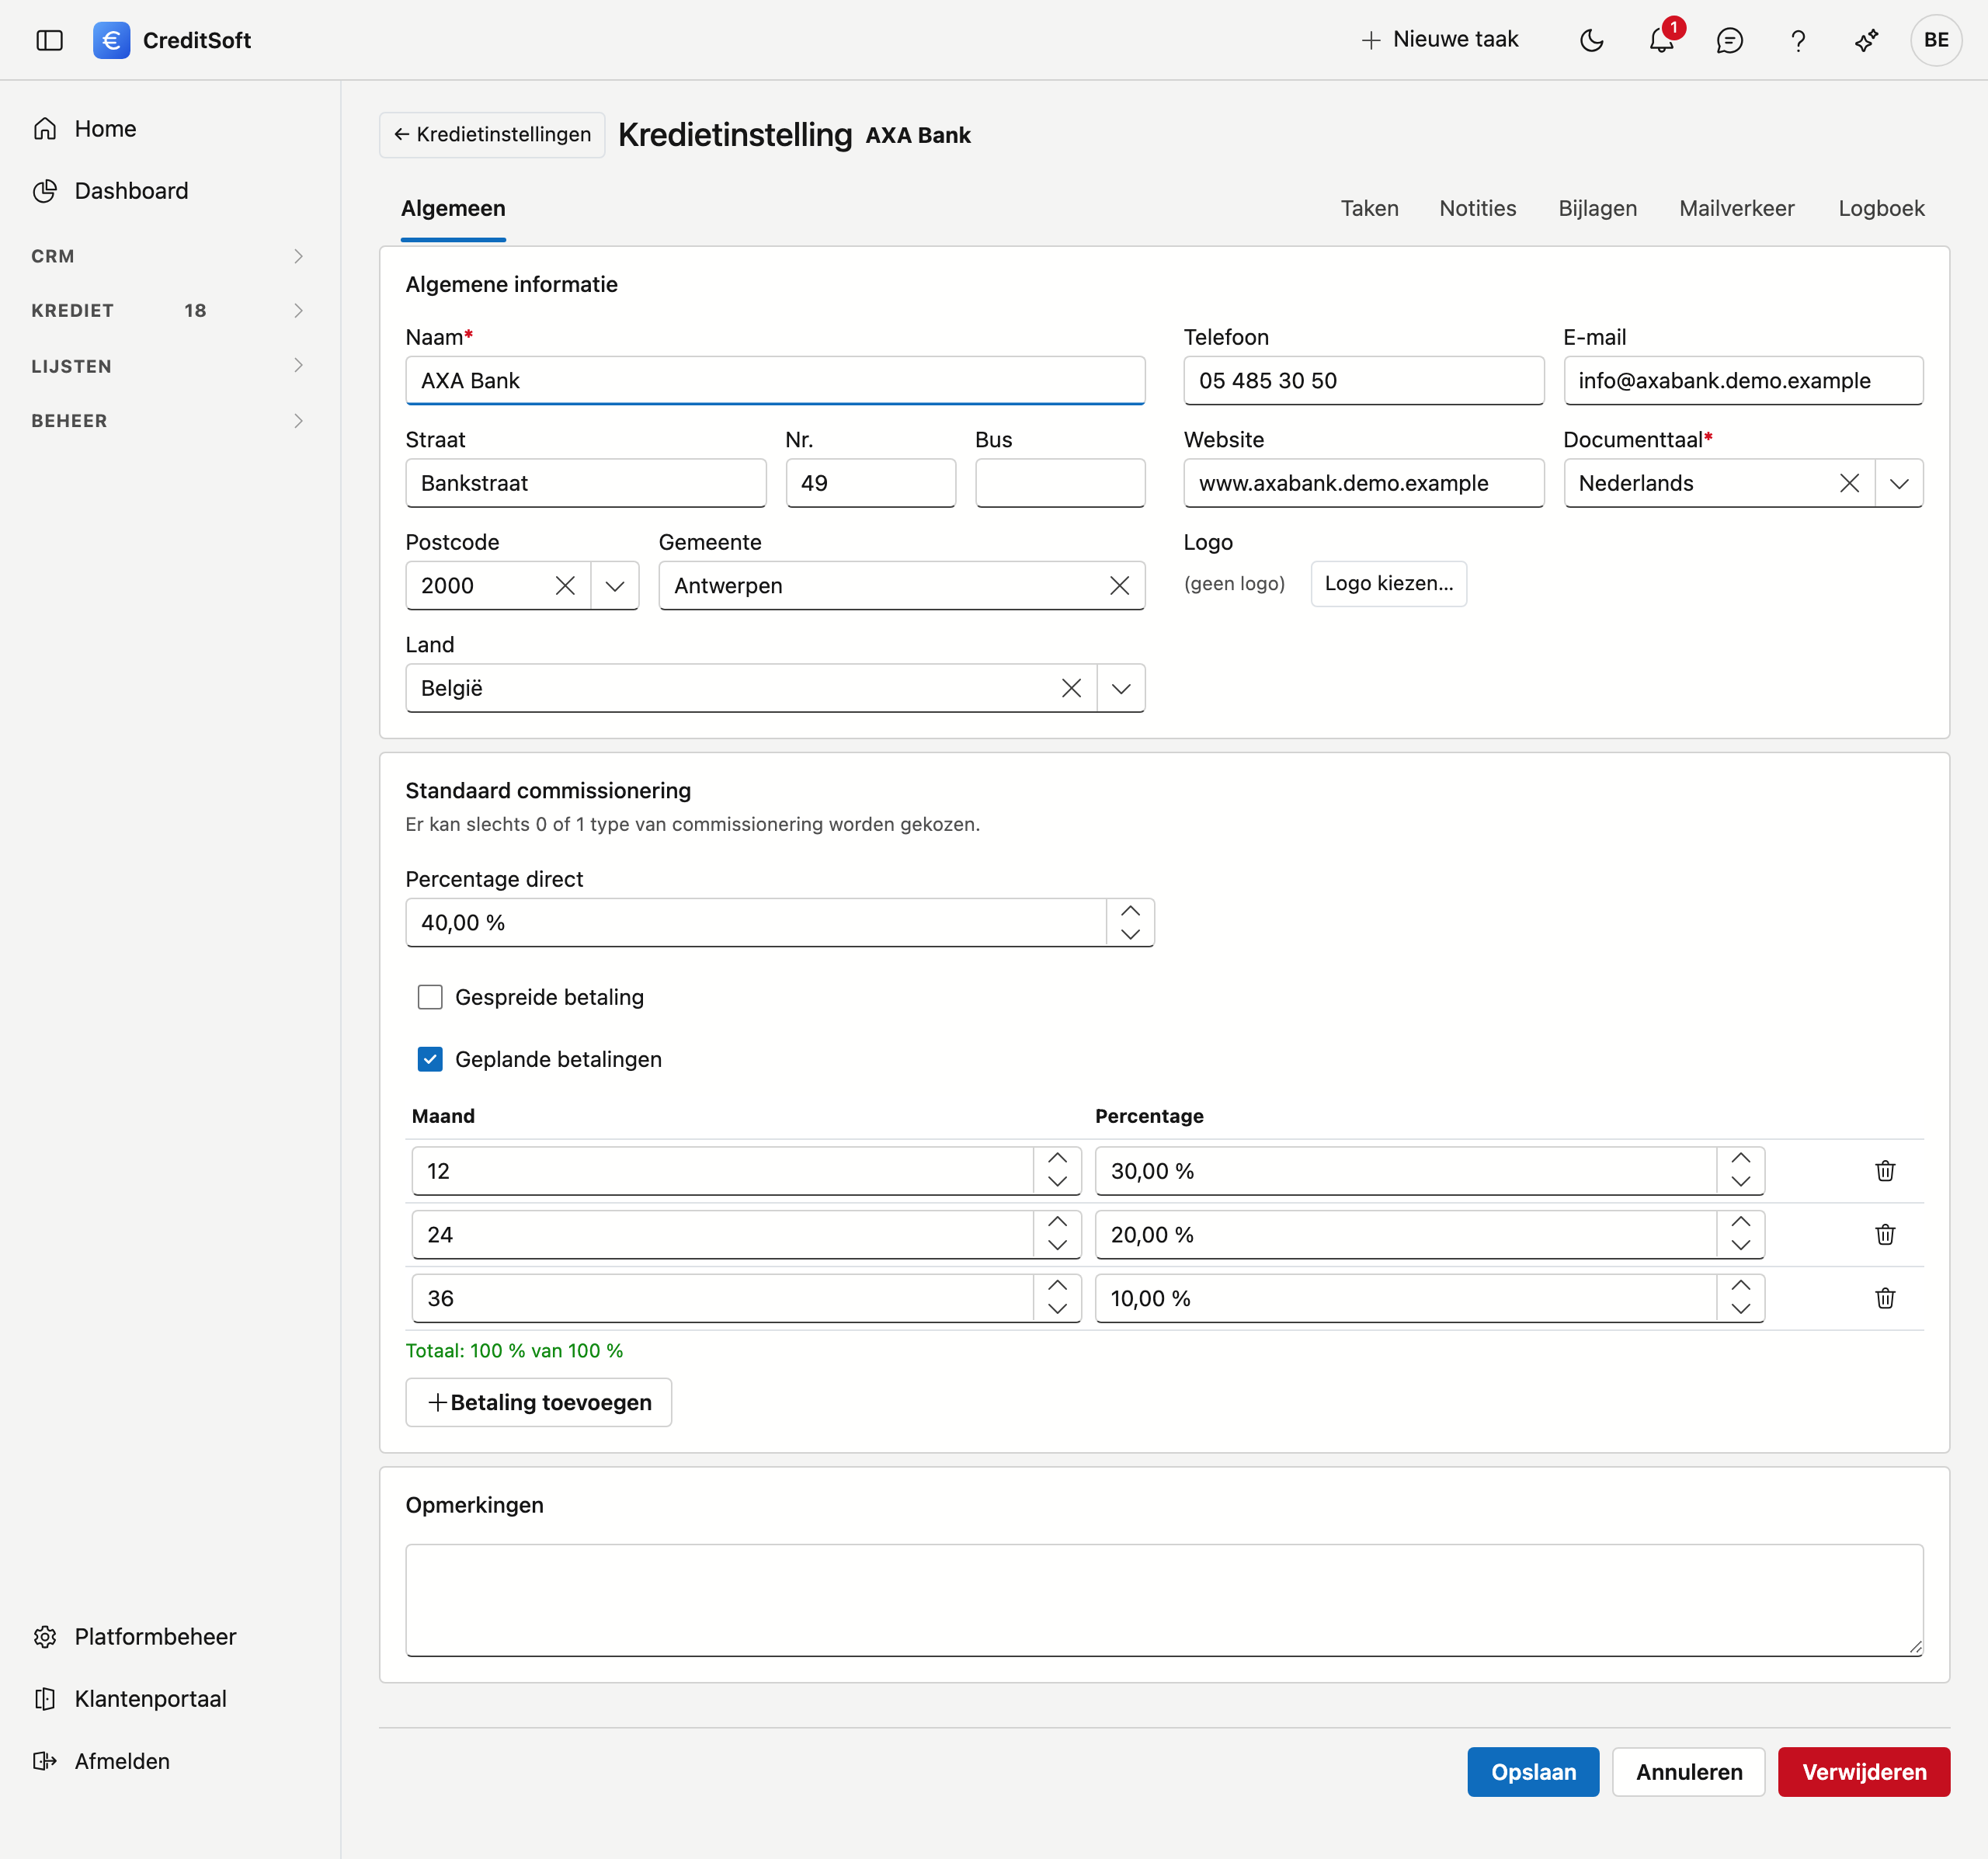The height and width of the screenshot is (1859, 1988).
Task: Open the Postcode dropdown
Action: point(615,586)
